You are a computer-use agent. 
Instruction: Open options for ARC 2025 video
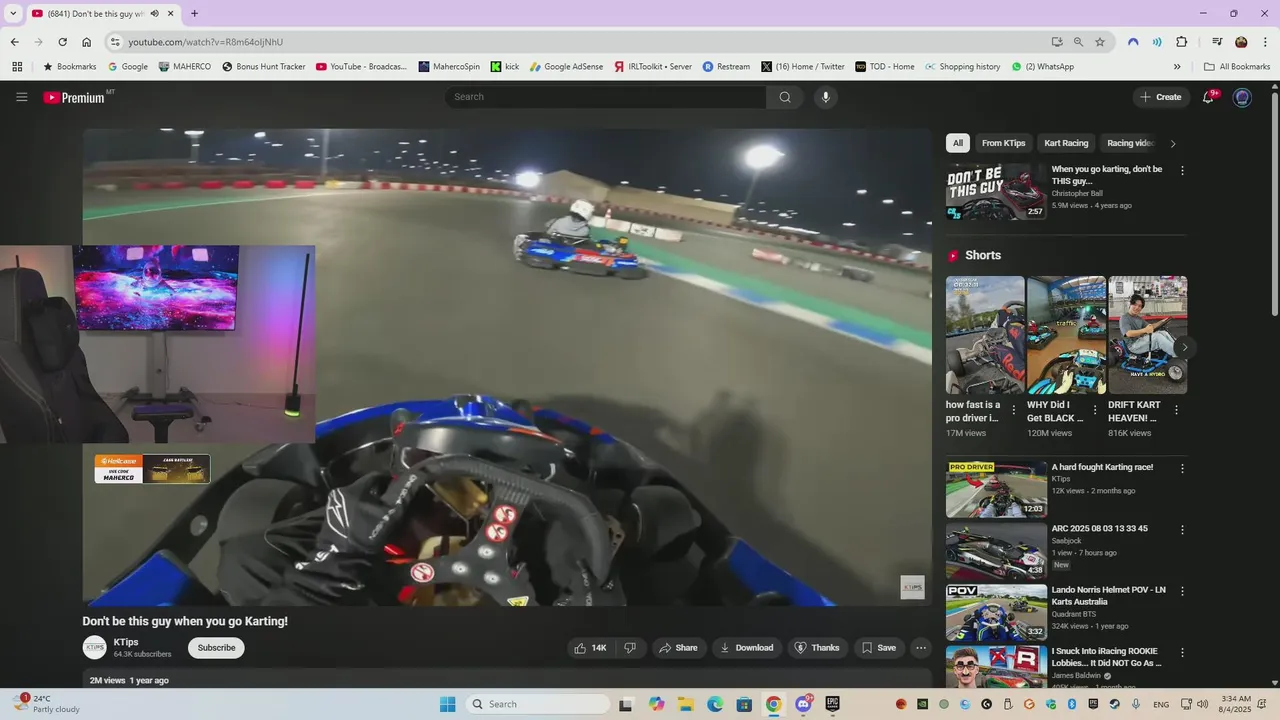[1182, 530]
